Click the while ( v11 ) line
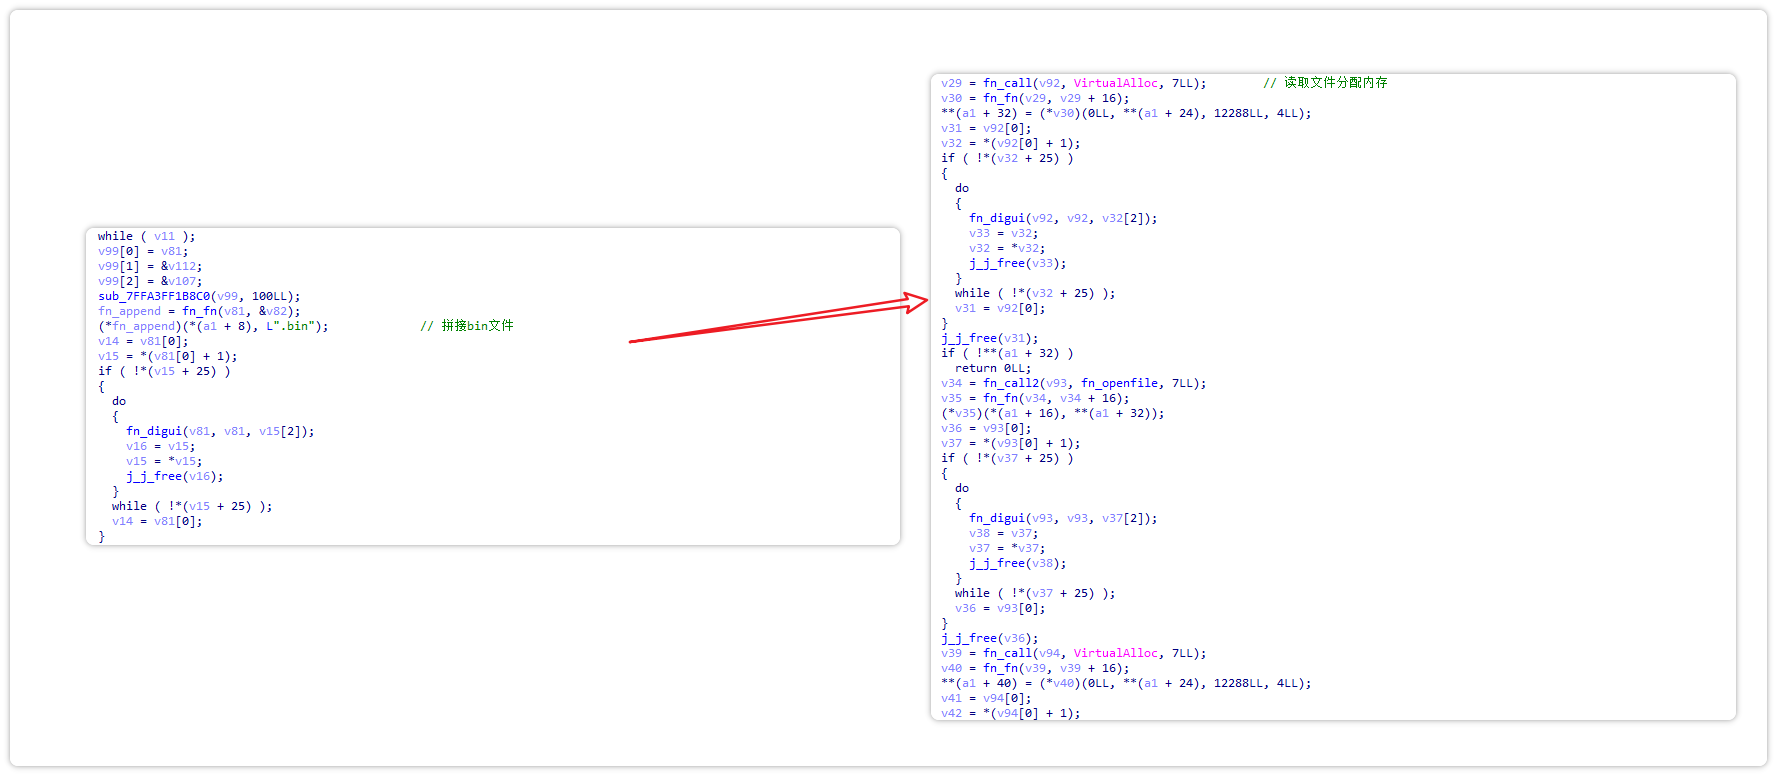 coord(146,236)
